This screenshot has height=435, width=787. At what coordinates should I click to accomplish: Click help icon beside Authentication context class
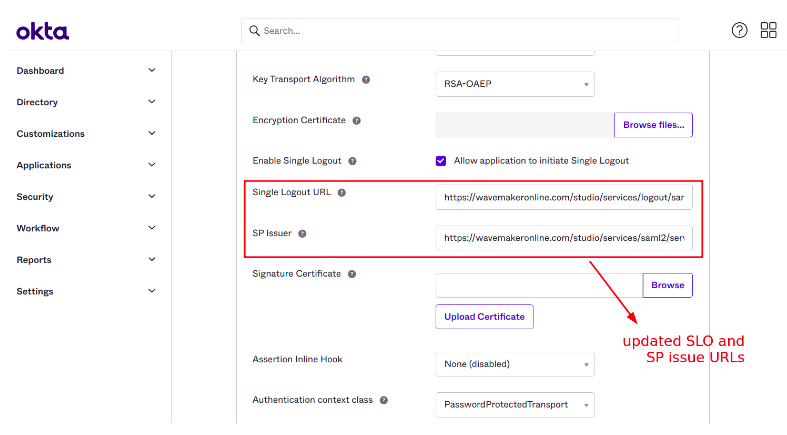[x=384, y=400]
